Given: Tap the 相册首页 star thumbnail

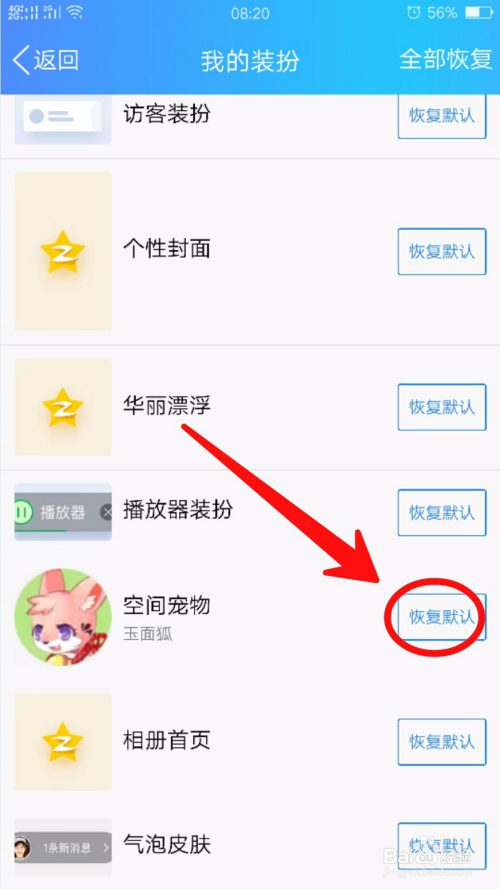Looking at the screenshot, I should 63,742.
